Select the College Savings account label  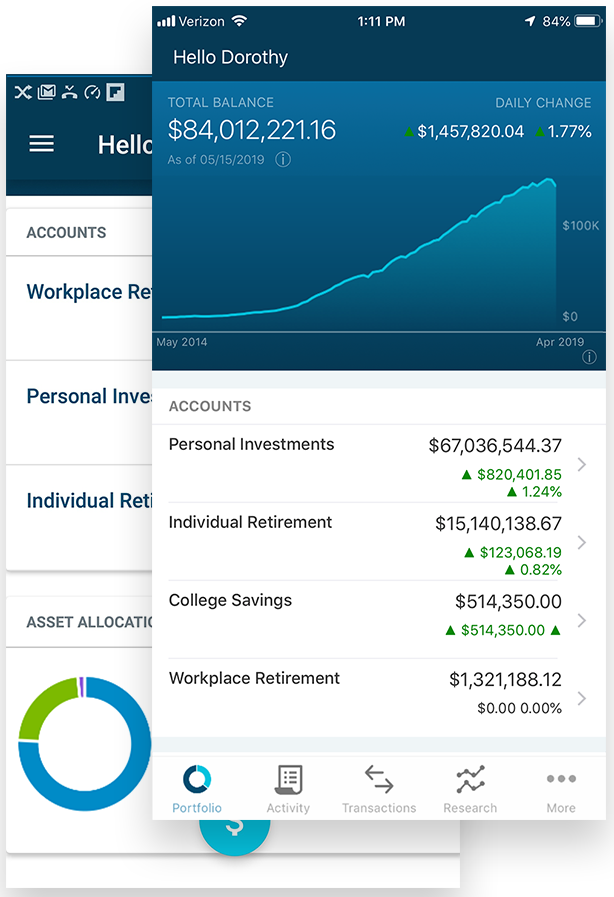point(230,601)
